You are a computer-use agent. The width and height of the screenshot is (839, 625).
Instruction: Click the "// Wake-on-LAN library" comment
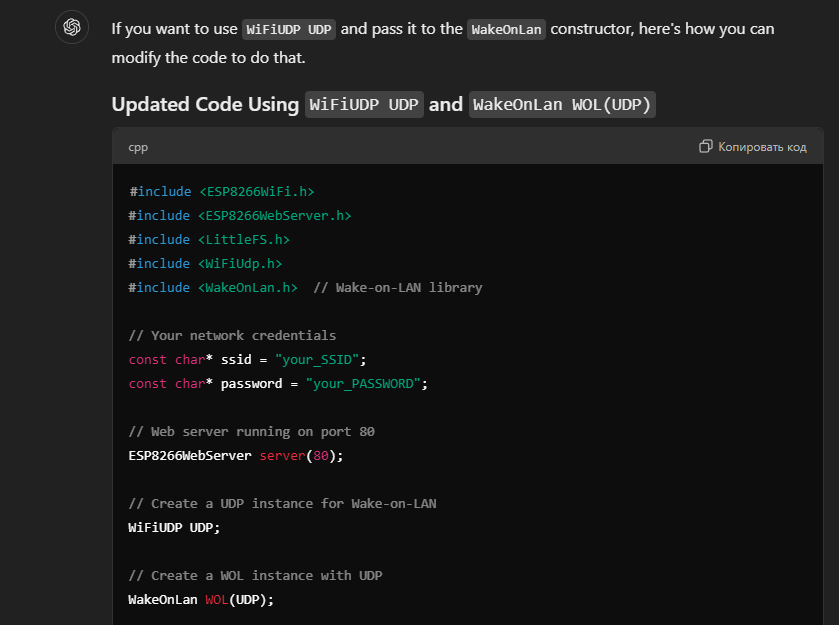398,287
